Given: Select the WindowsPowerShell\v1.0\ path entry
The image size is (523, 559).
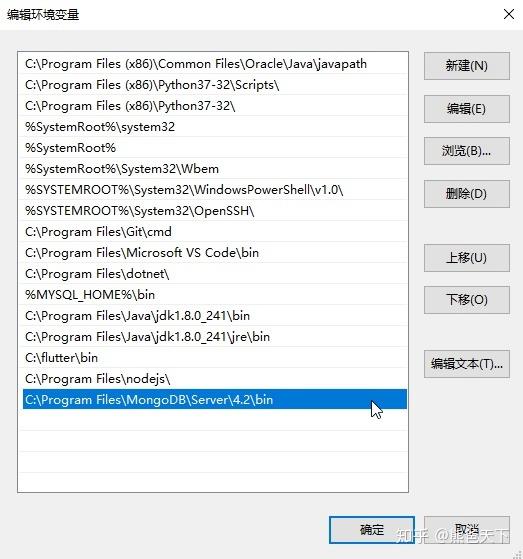Looking at the screenshot, I should (x=214, y=190).
